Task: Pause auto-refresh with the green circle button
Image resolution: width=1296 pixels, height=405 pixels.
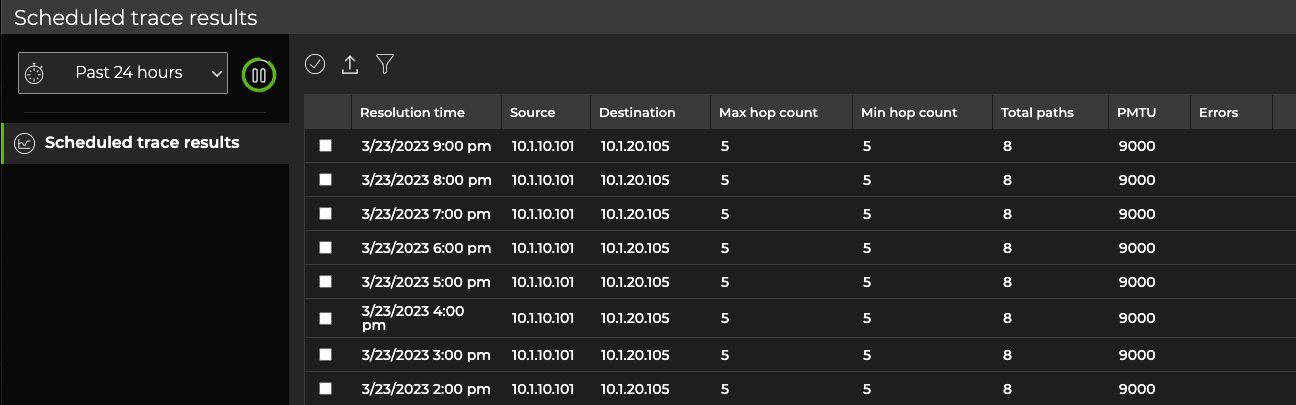Action: coord(259,74)
